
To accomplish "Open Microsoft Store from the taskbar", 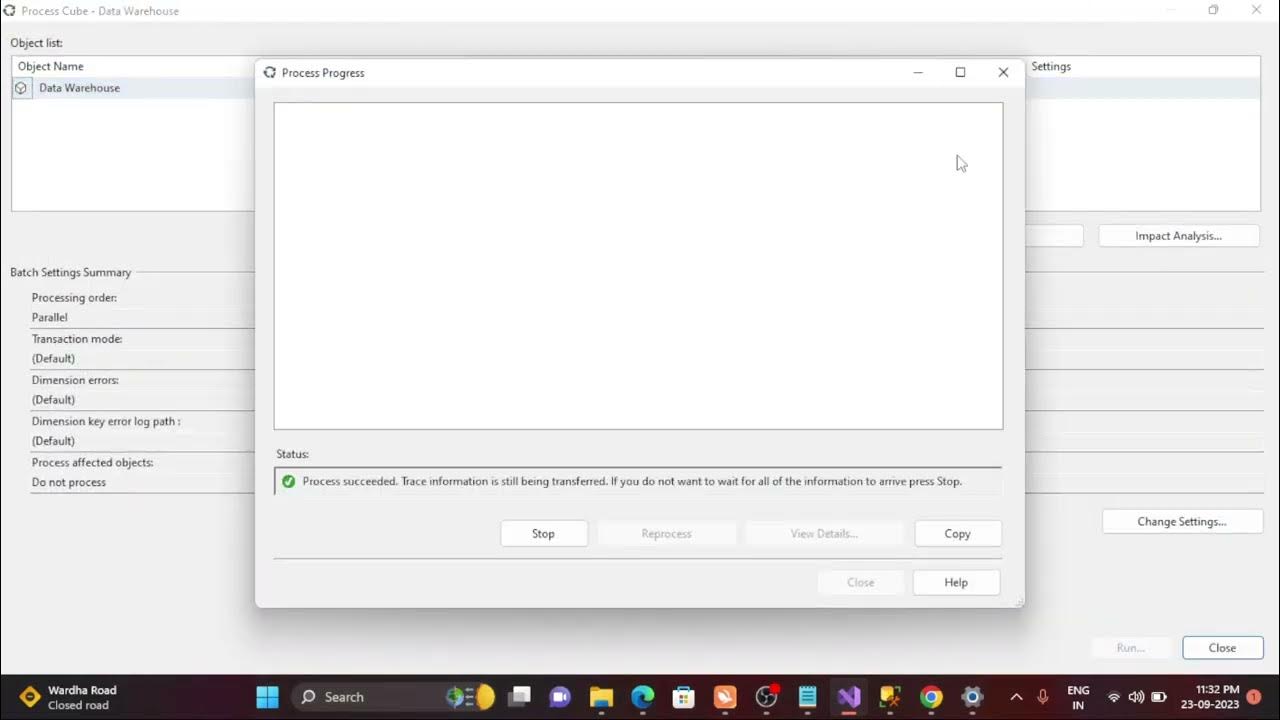I will coord(683,697).
